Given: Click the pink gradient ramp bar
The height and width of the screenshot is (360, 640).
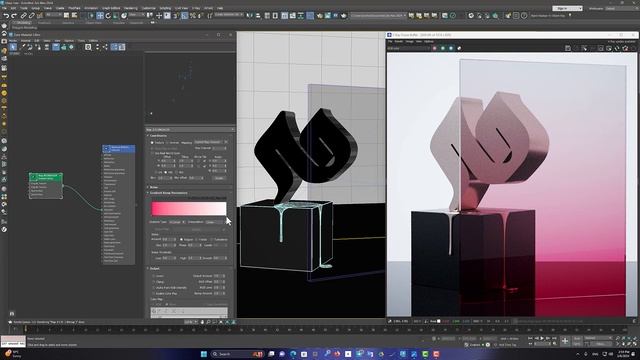Looking at the screenshot, I should click(189, 209).
